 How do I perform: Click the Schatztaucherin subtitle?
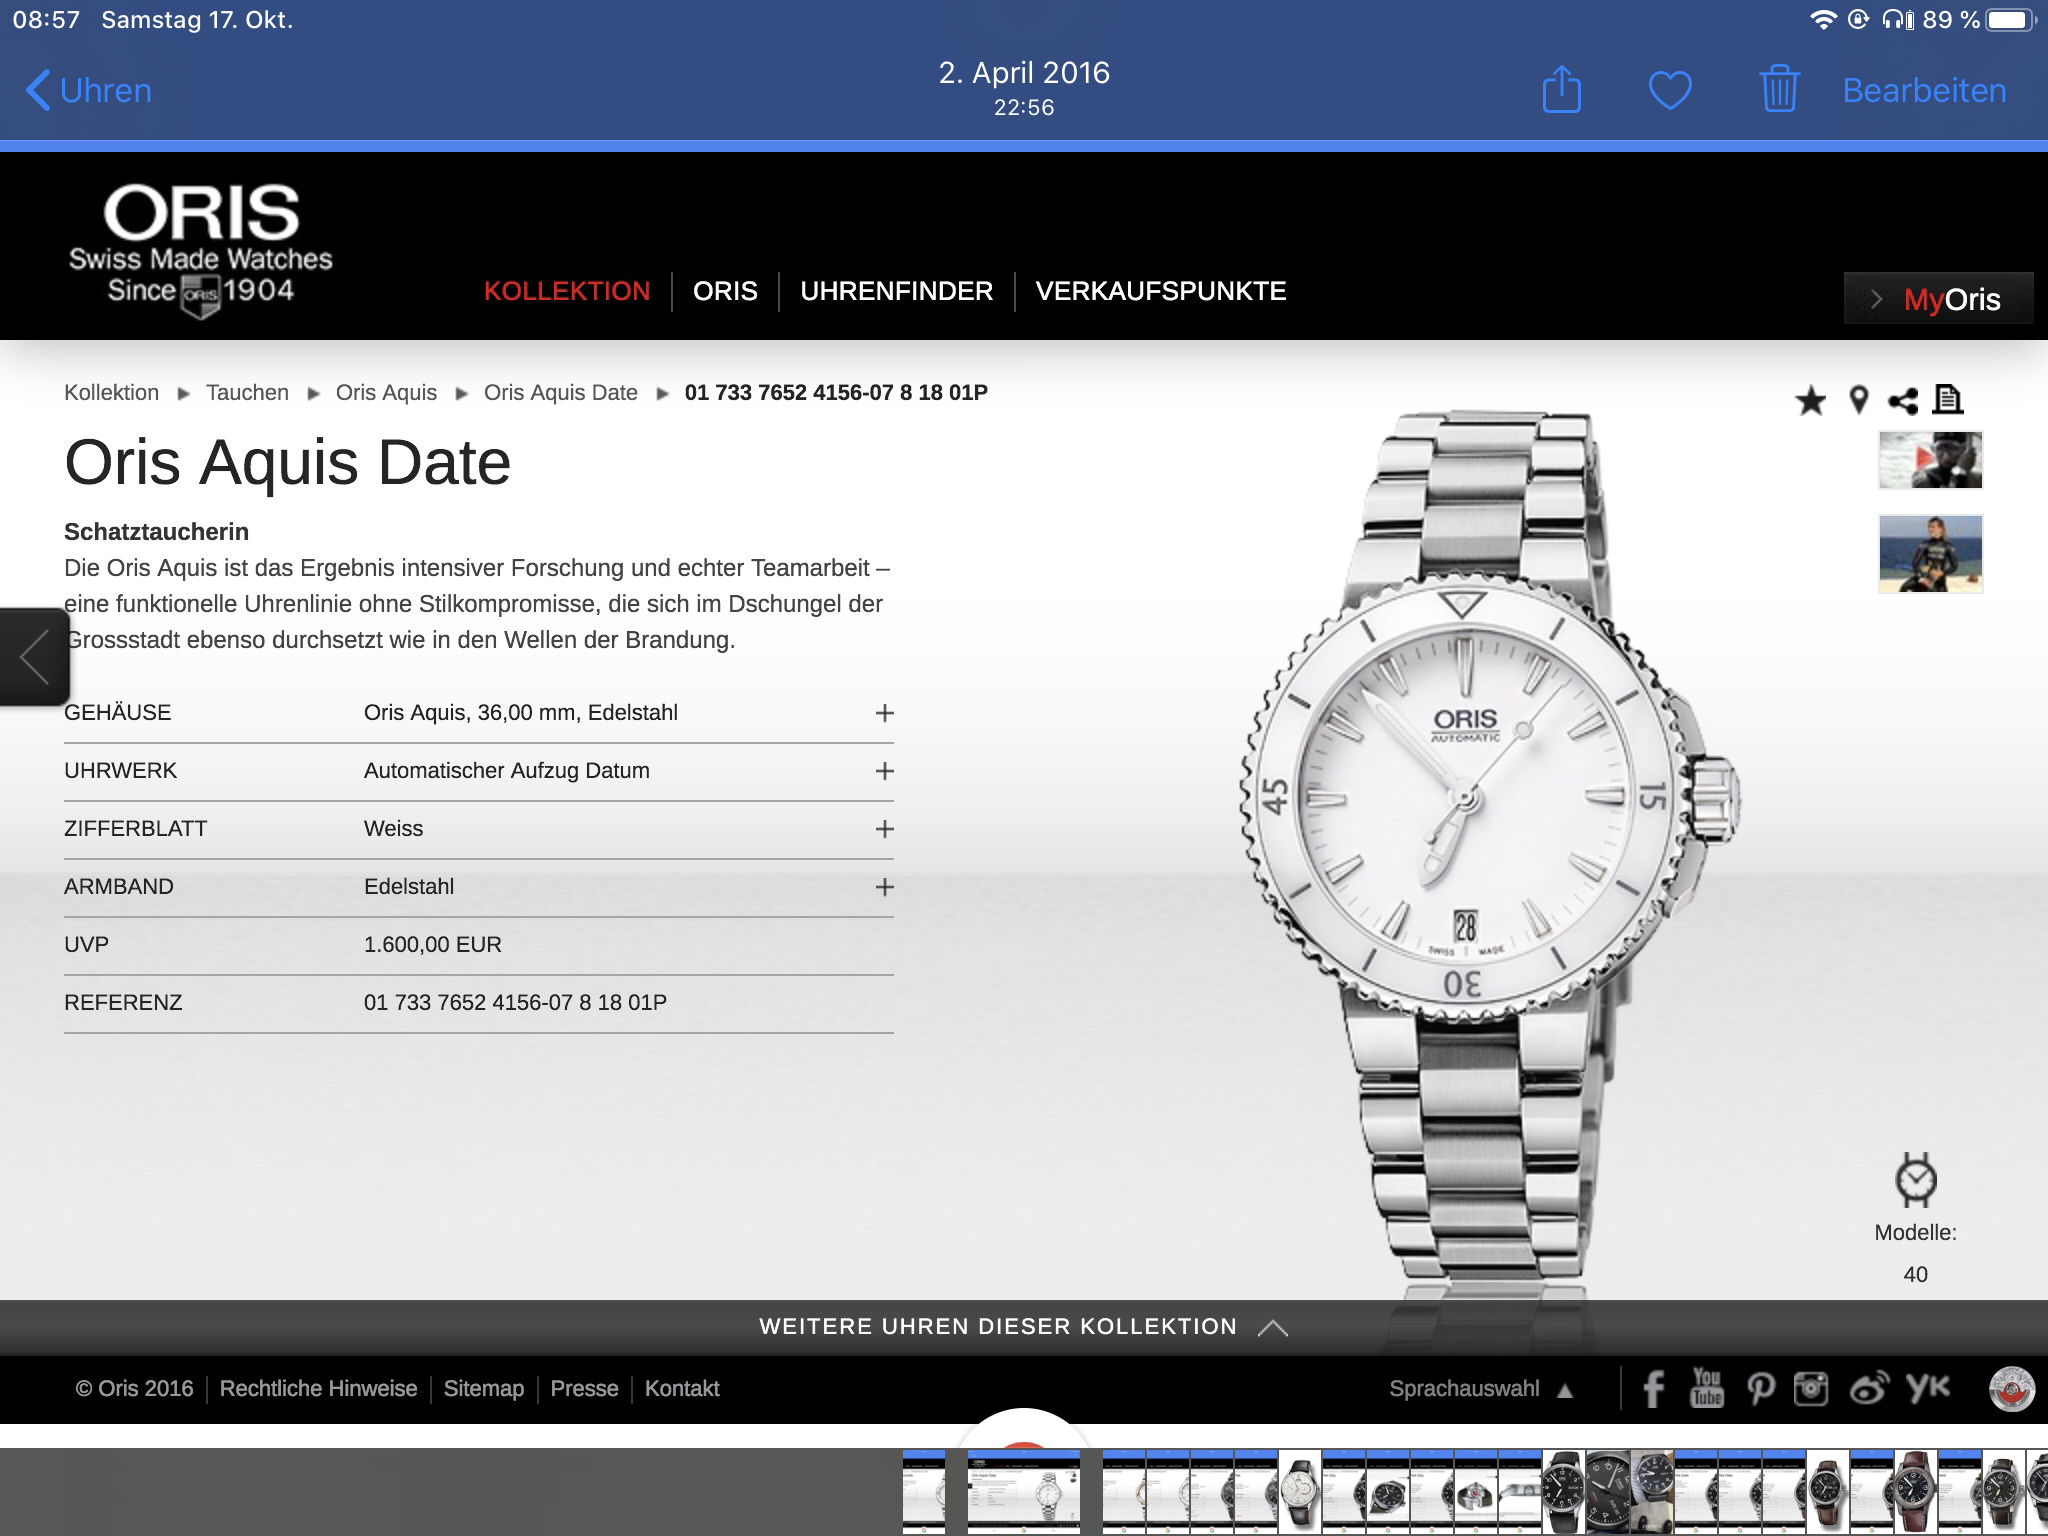[x=157, y=532]
